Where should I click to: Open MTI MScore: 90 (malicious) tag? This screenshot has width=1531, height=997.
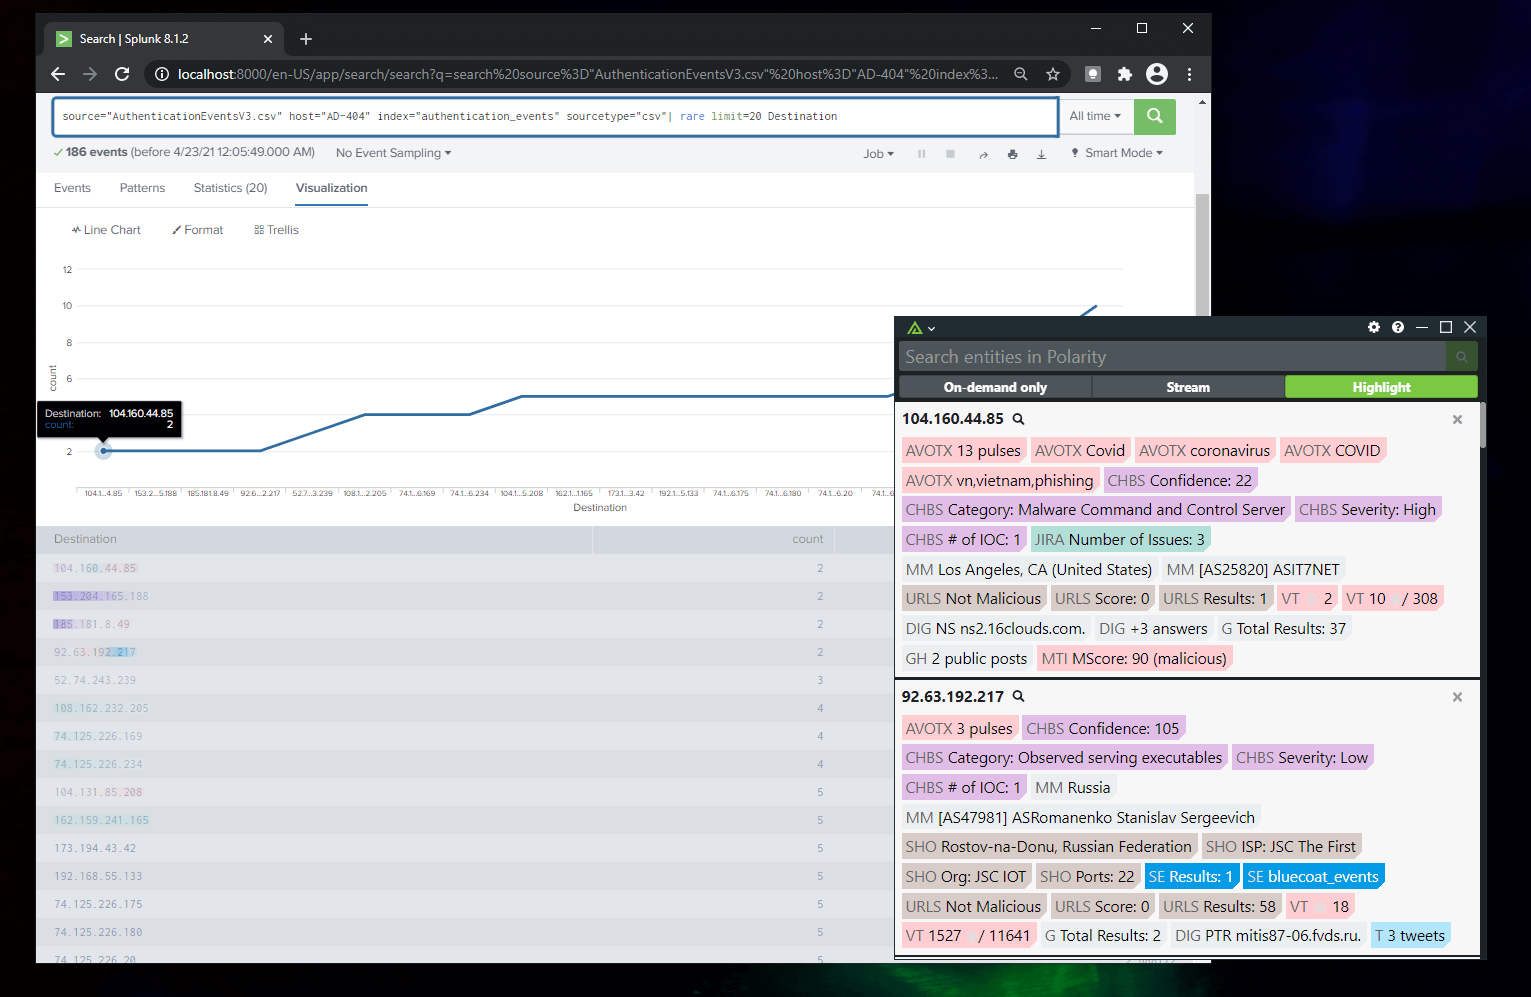coord(1133,658)
